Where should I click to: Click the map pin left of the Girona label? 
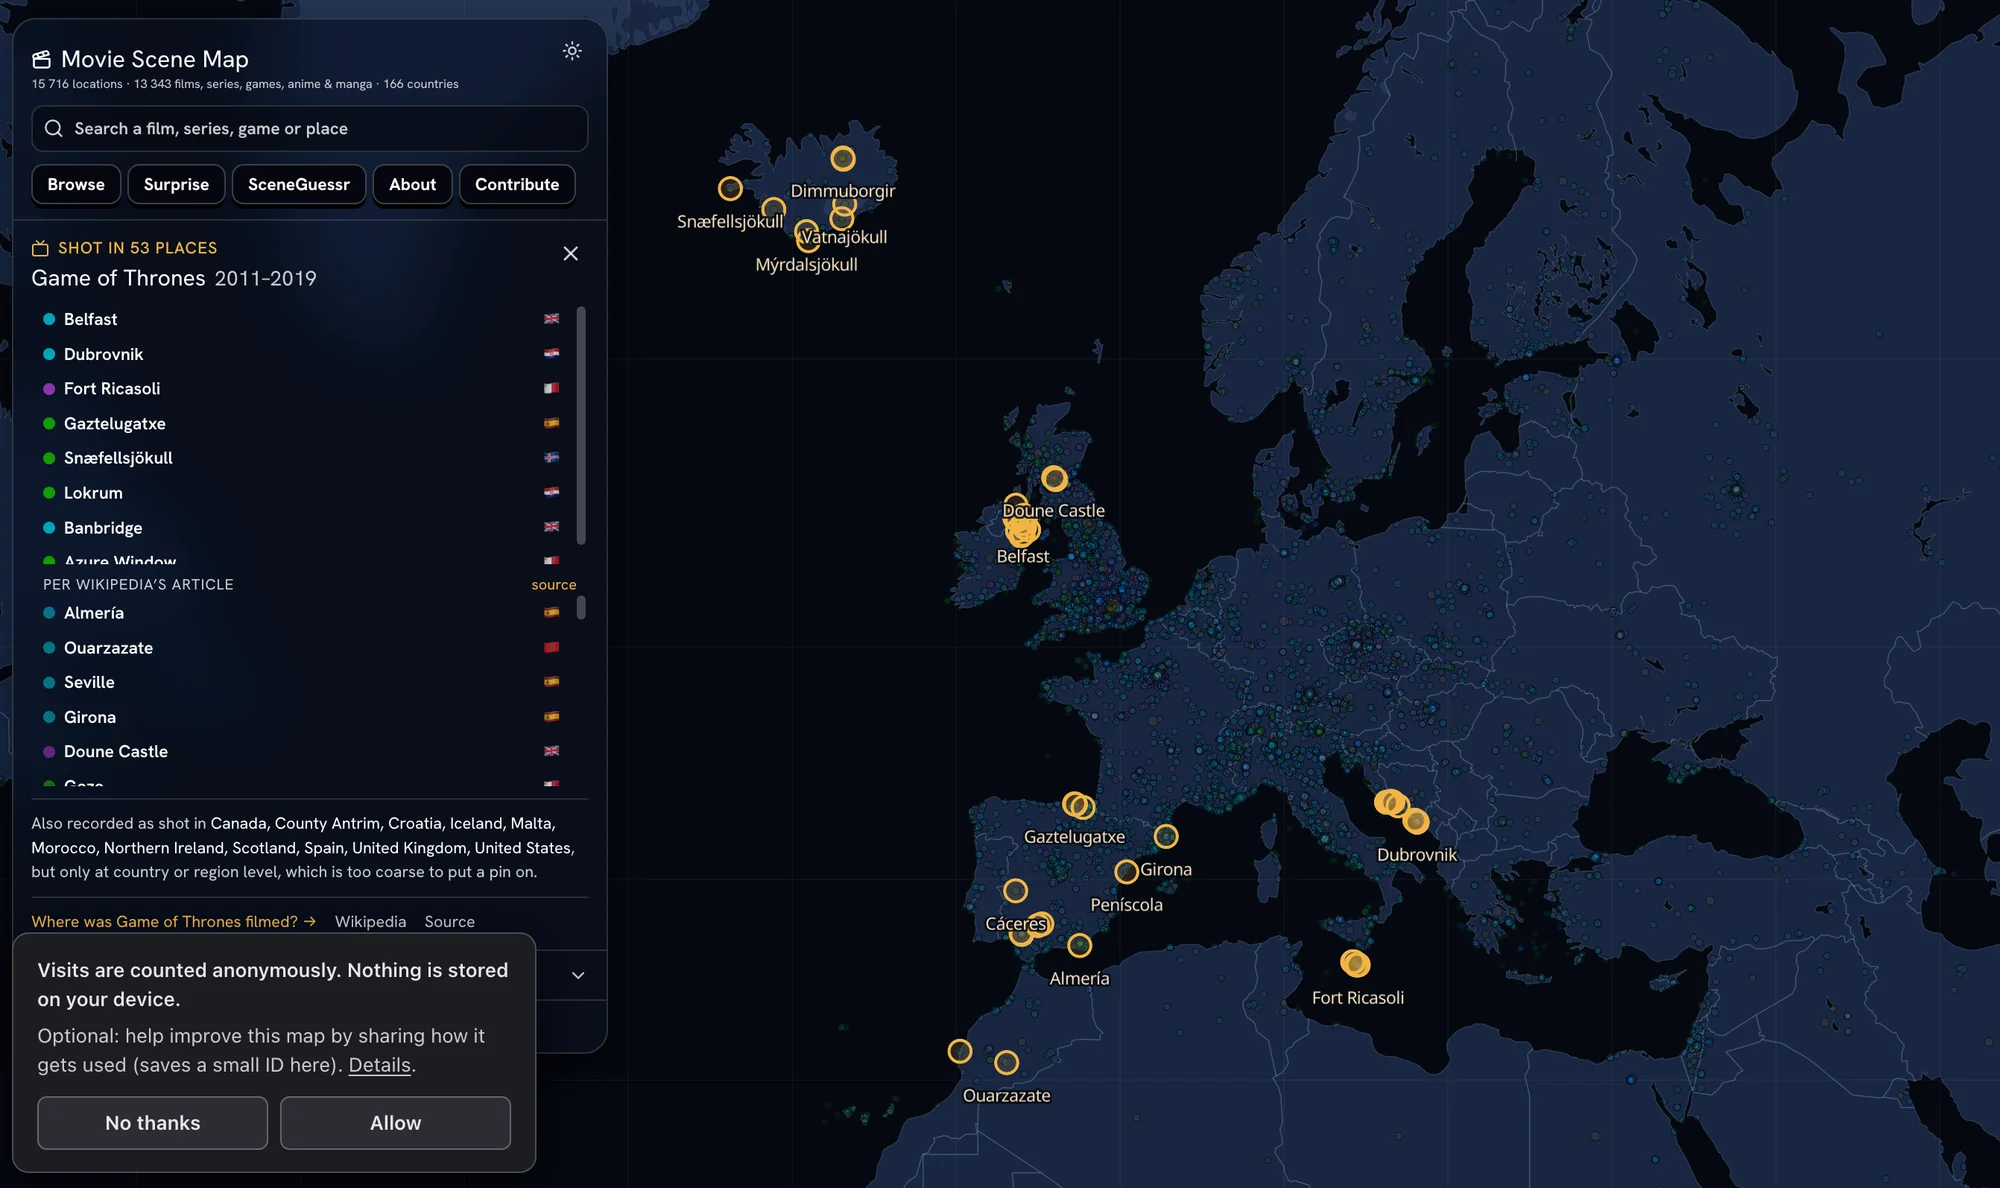[x=1127, y=871]
